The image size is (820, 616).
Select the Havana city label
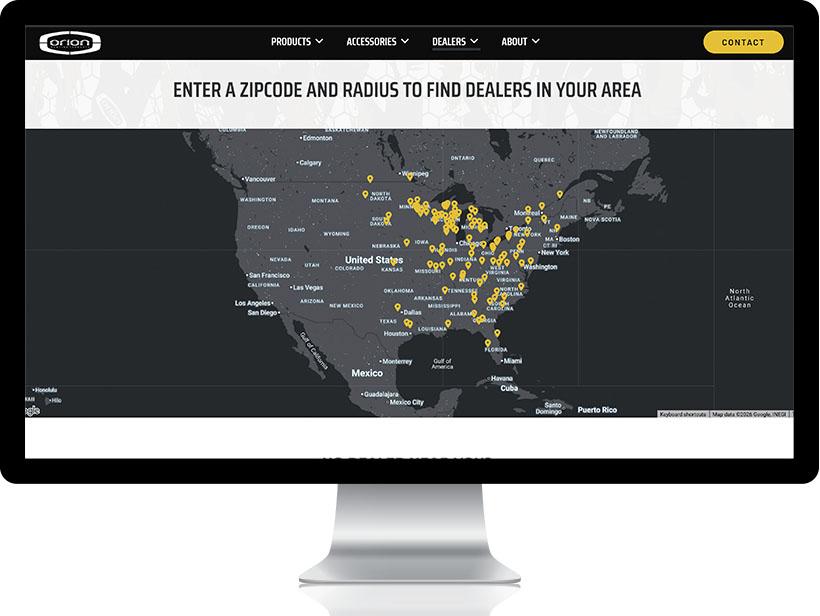pos(502,378)
